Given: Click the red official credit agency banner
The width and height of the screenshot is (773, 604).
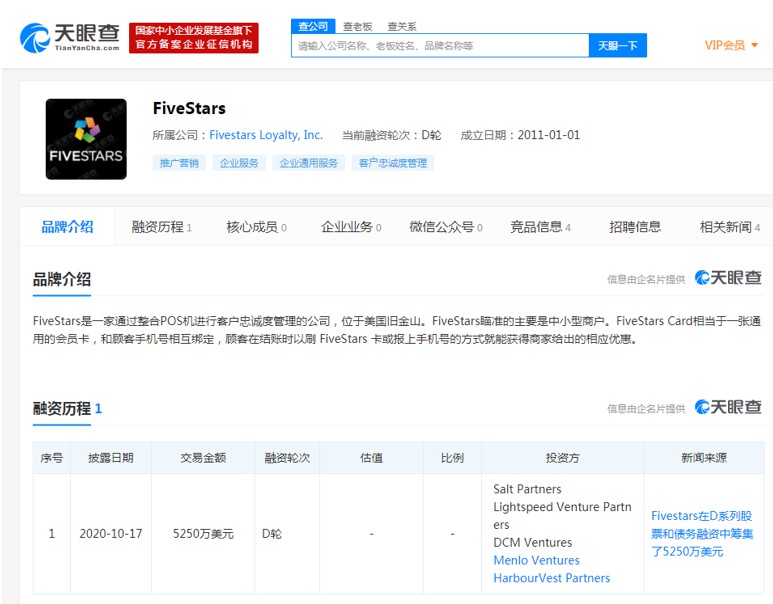Looking at the screenshot, I should tap(194, 38).
